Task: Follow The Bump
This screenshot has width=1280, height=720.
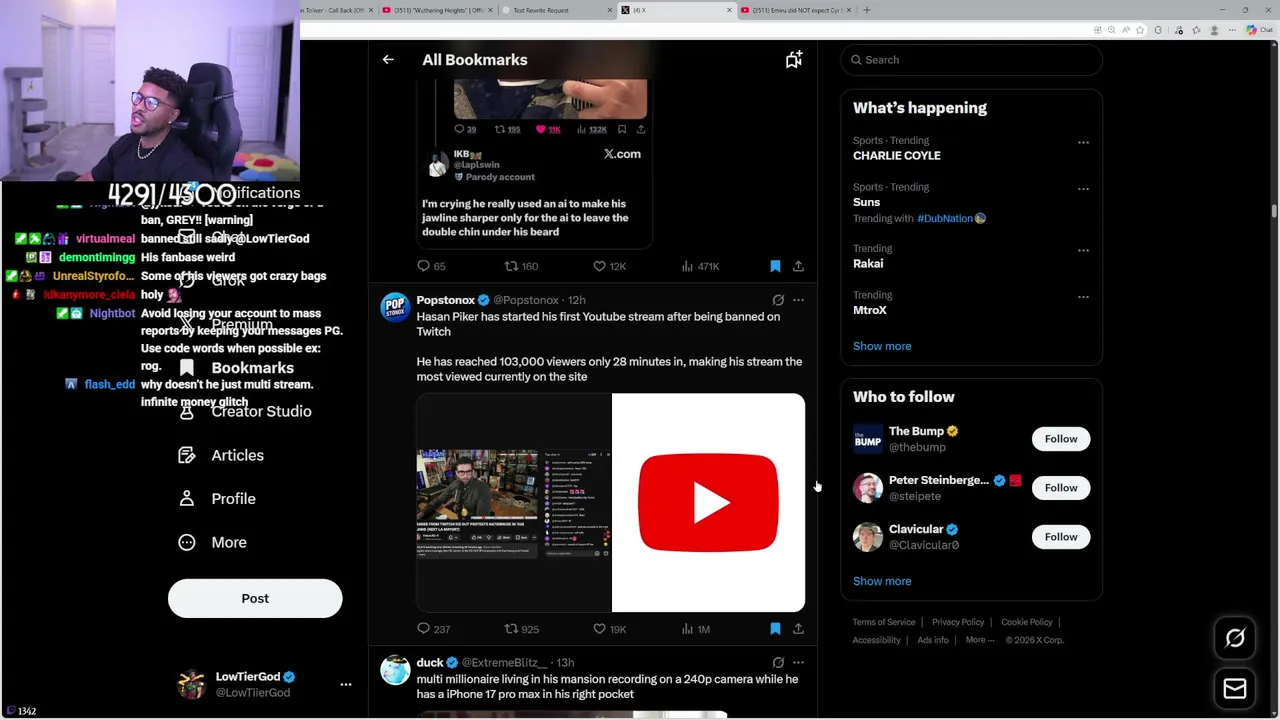Action: tap(1061, 439)
